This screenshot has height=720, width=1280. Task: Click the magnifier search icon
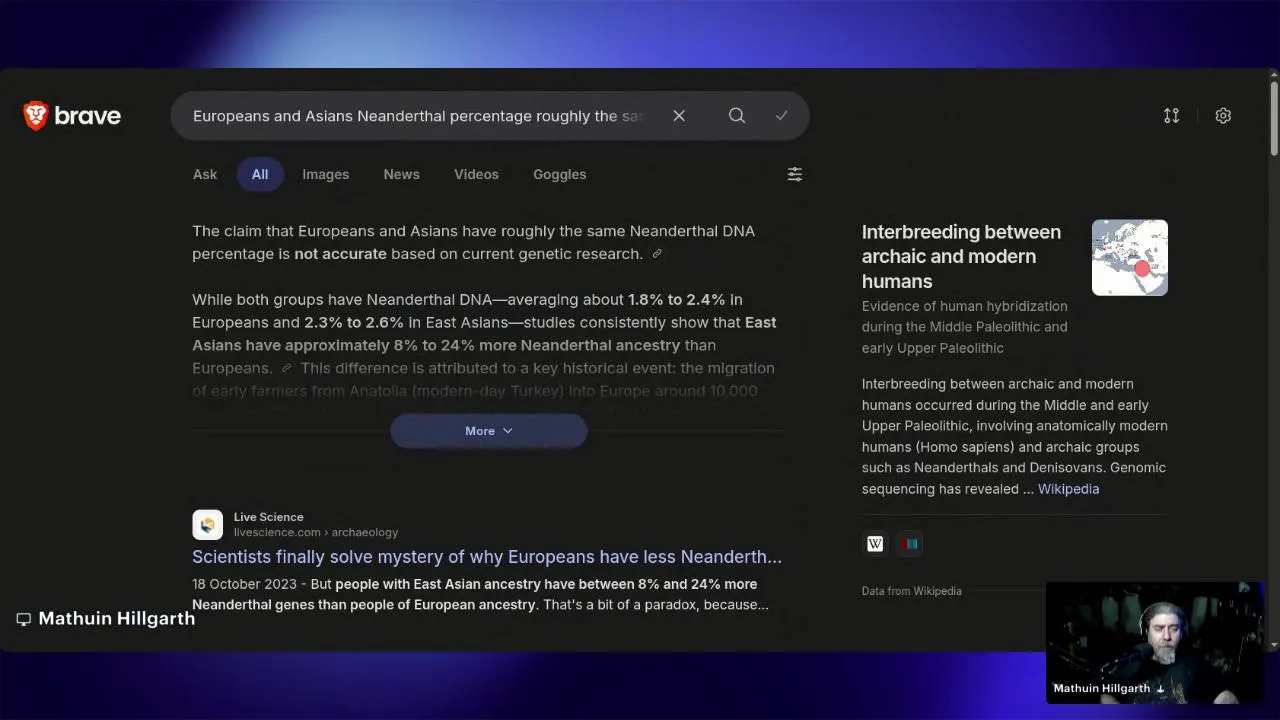737,116
